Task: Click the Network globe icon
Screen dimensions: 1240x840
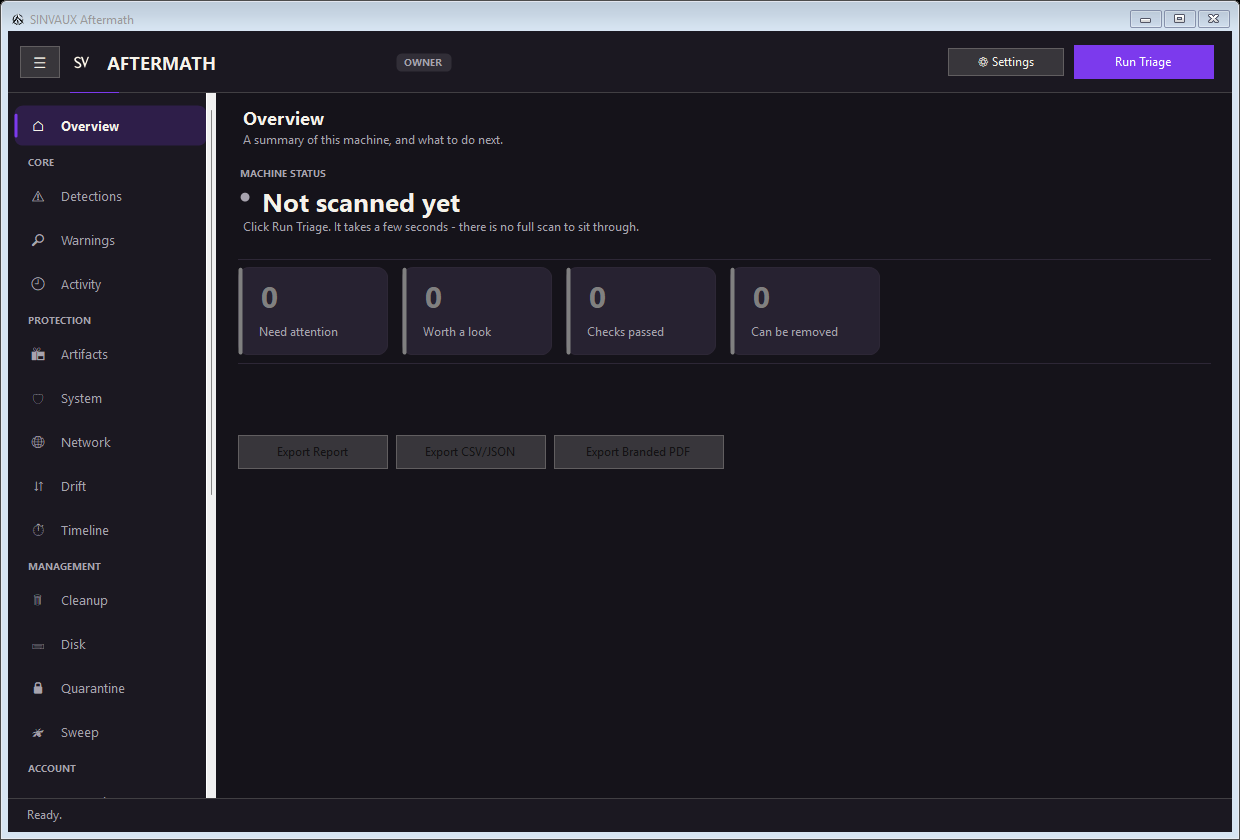Action: coord(38,442)
